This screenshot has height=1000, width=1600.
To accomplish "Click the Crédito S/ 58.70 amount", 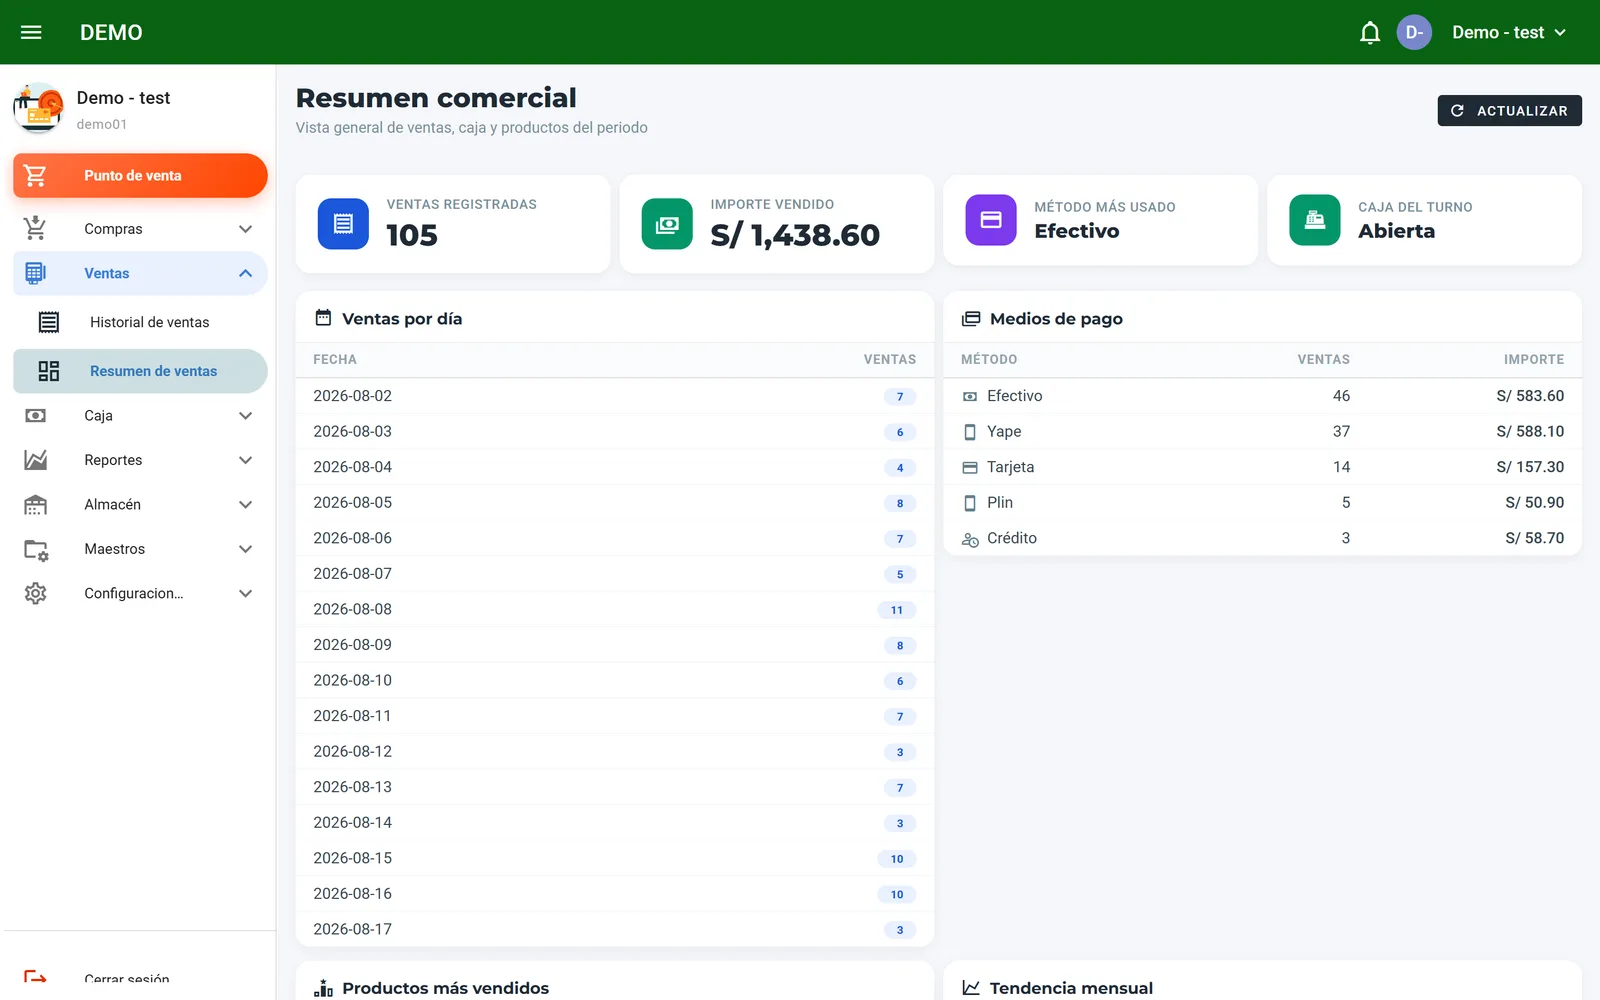I will [1534, 538].
